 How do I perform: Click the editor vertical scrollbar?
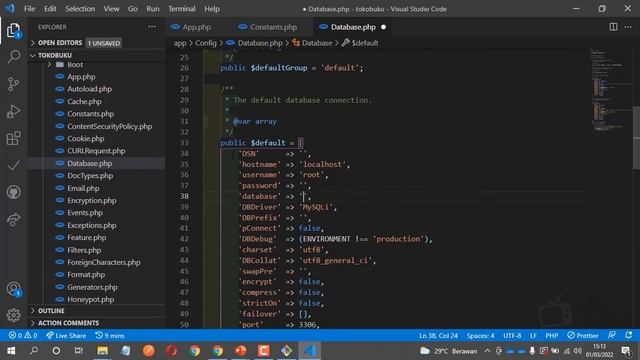636,139
